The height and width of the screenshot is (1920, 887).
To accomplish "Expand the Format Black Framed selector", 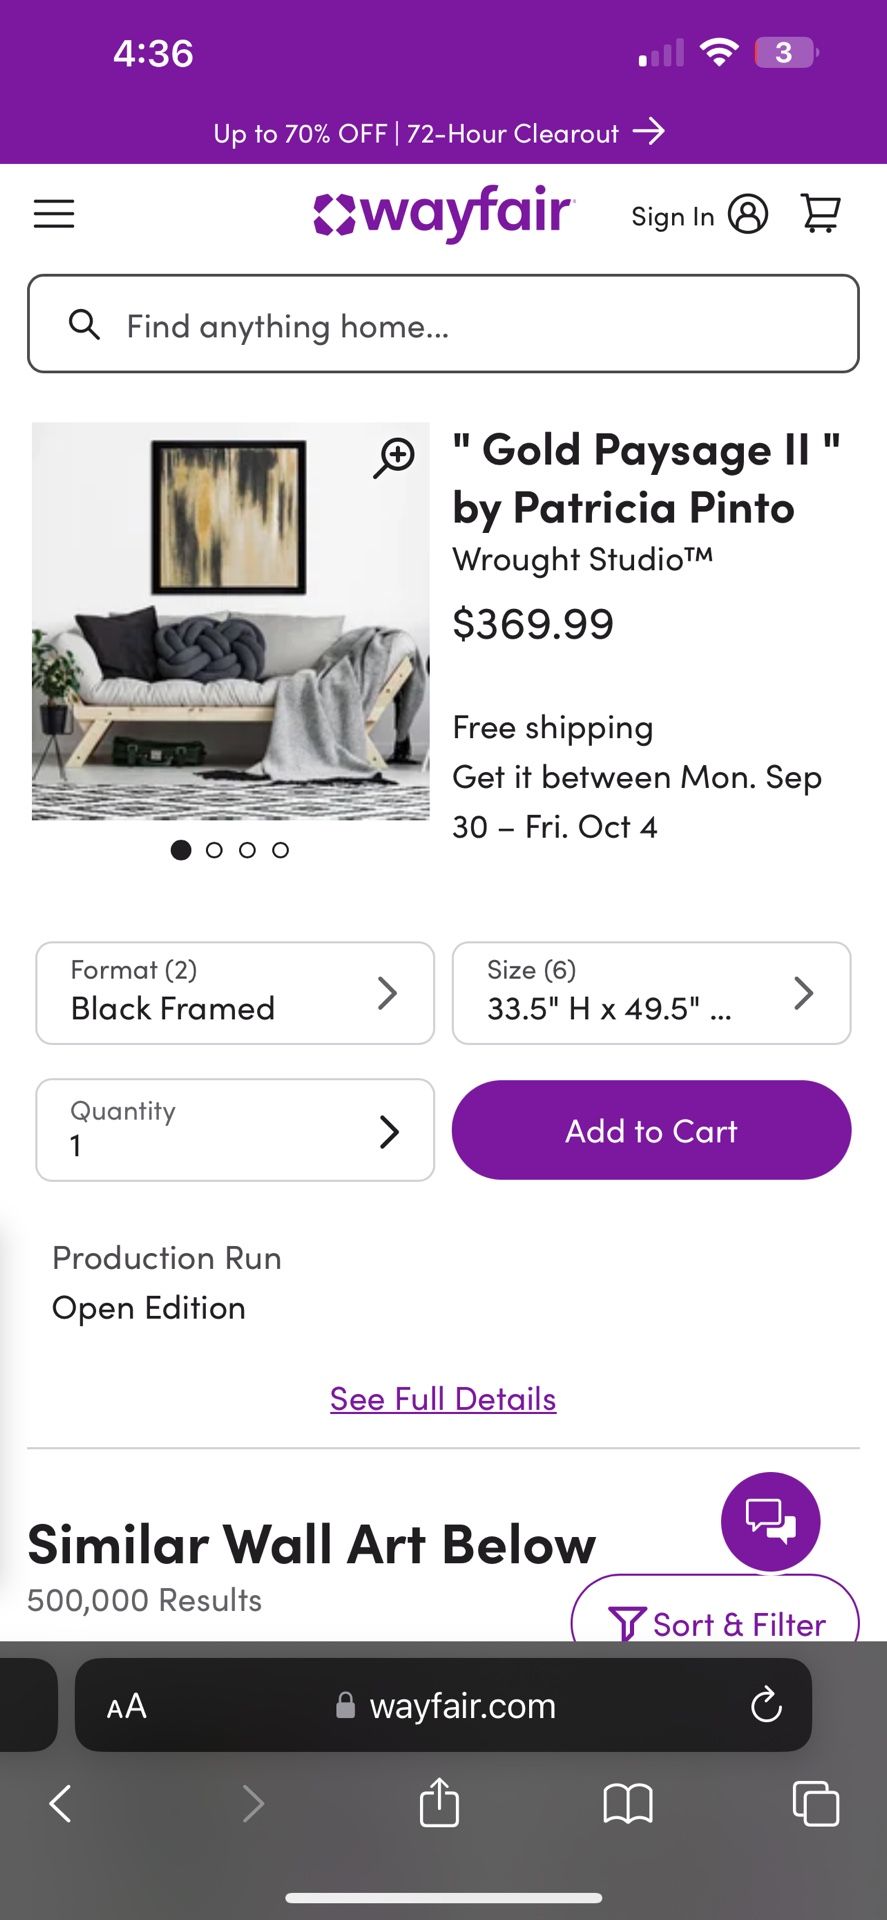I will 235,993.
